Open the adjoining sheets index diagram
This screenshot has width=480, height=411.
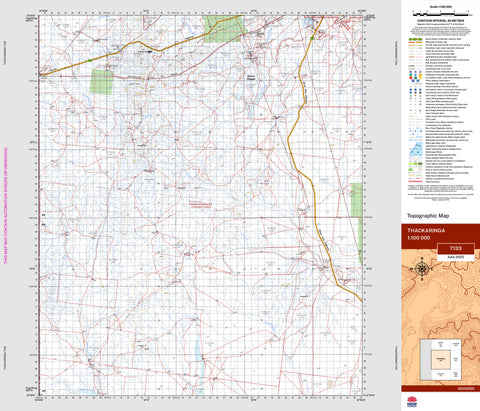[x=441, y=360]
